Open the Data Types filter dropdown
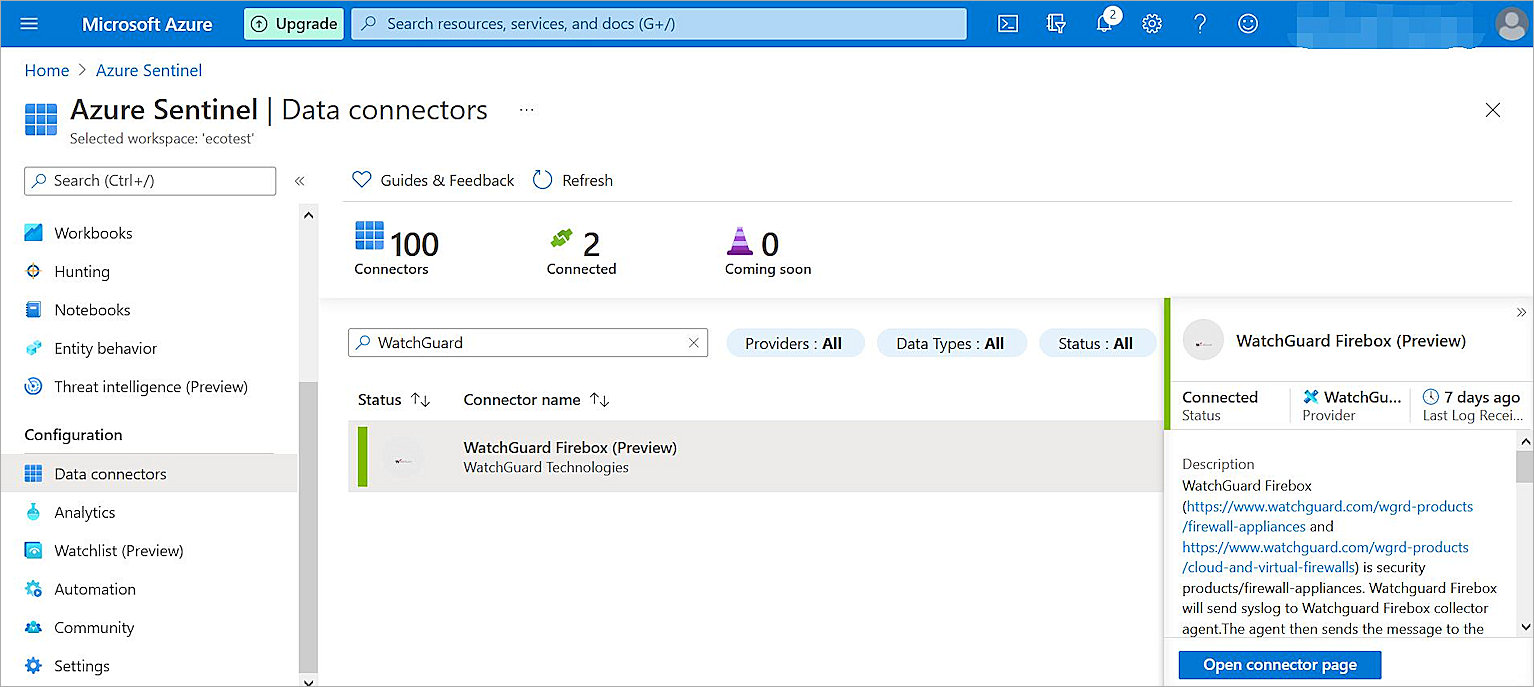The width and height of the screenshot is (1534, 687). pos(951,342)
